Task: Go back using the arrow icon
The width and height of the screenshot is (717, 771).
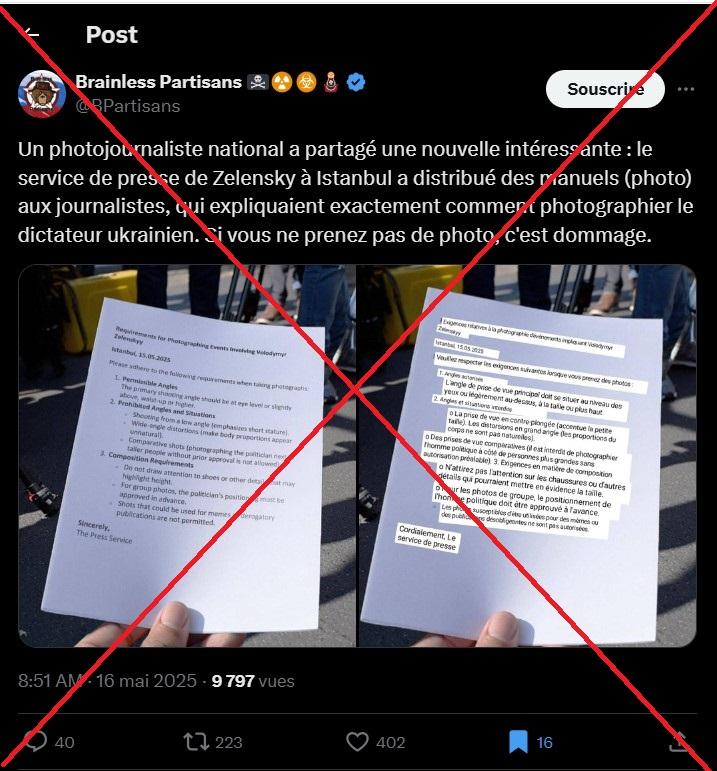Action: tap(32, 34)
